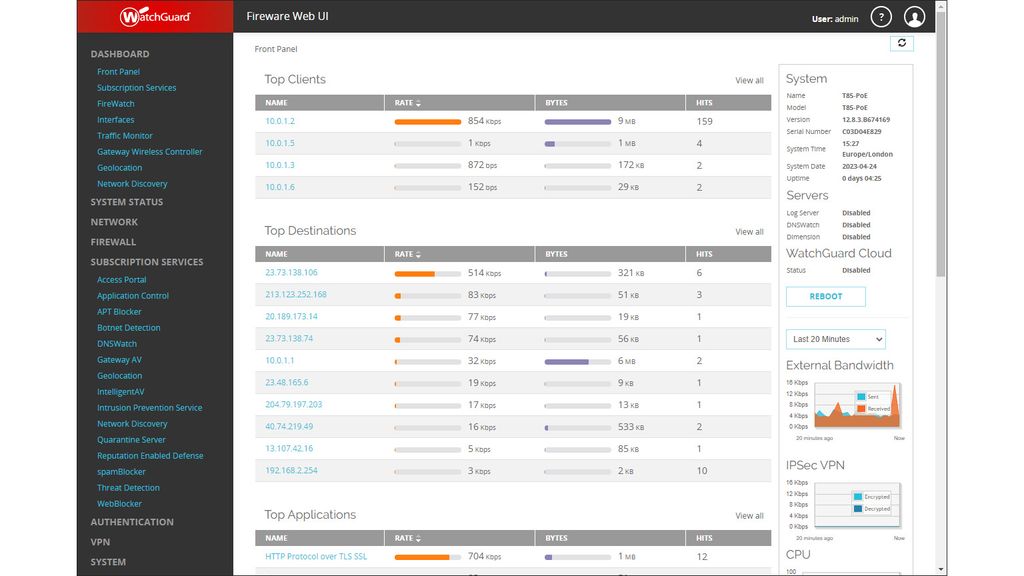The height and width of the screenshot is (576, 1024).
Task: Open the FireWatch dashboard page
Action: point(117,103)
